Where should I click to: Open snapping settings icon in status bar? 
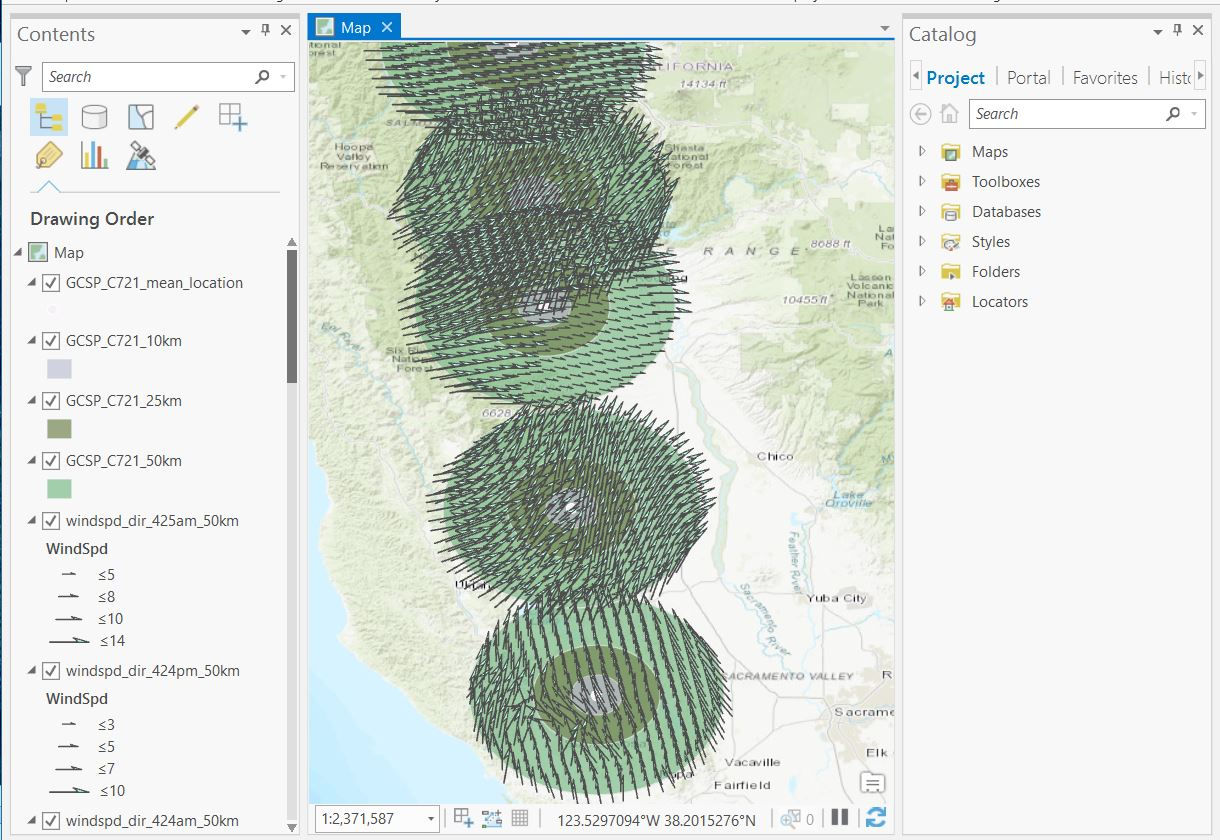(463, 818)
